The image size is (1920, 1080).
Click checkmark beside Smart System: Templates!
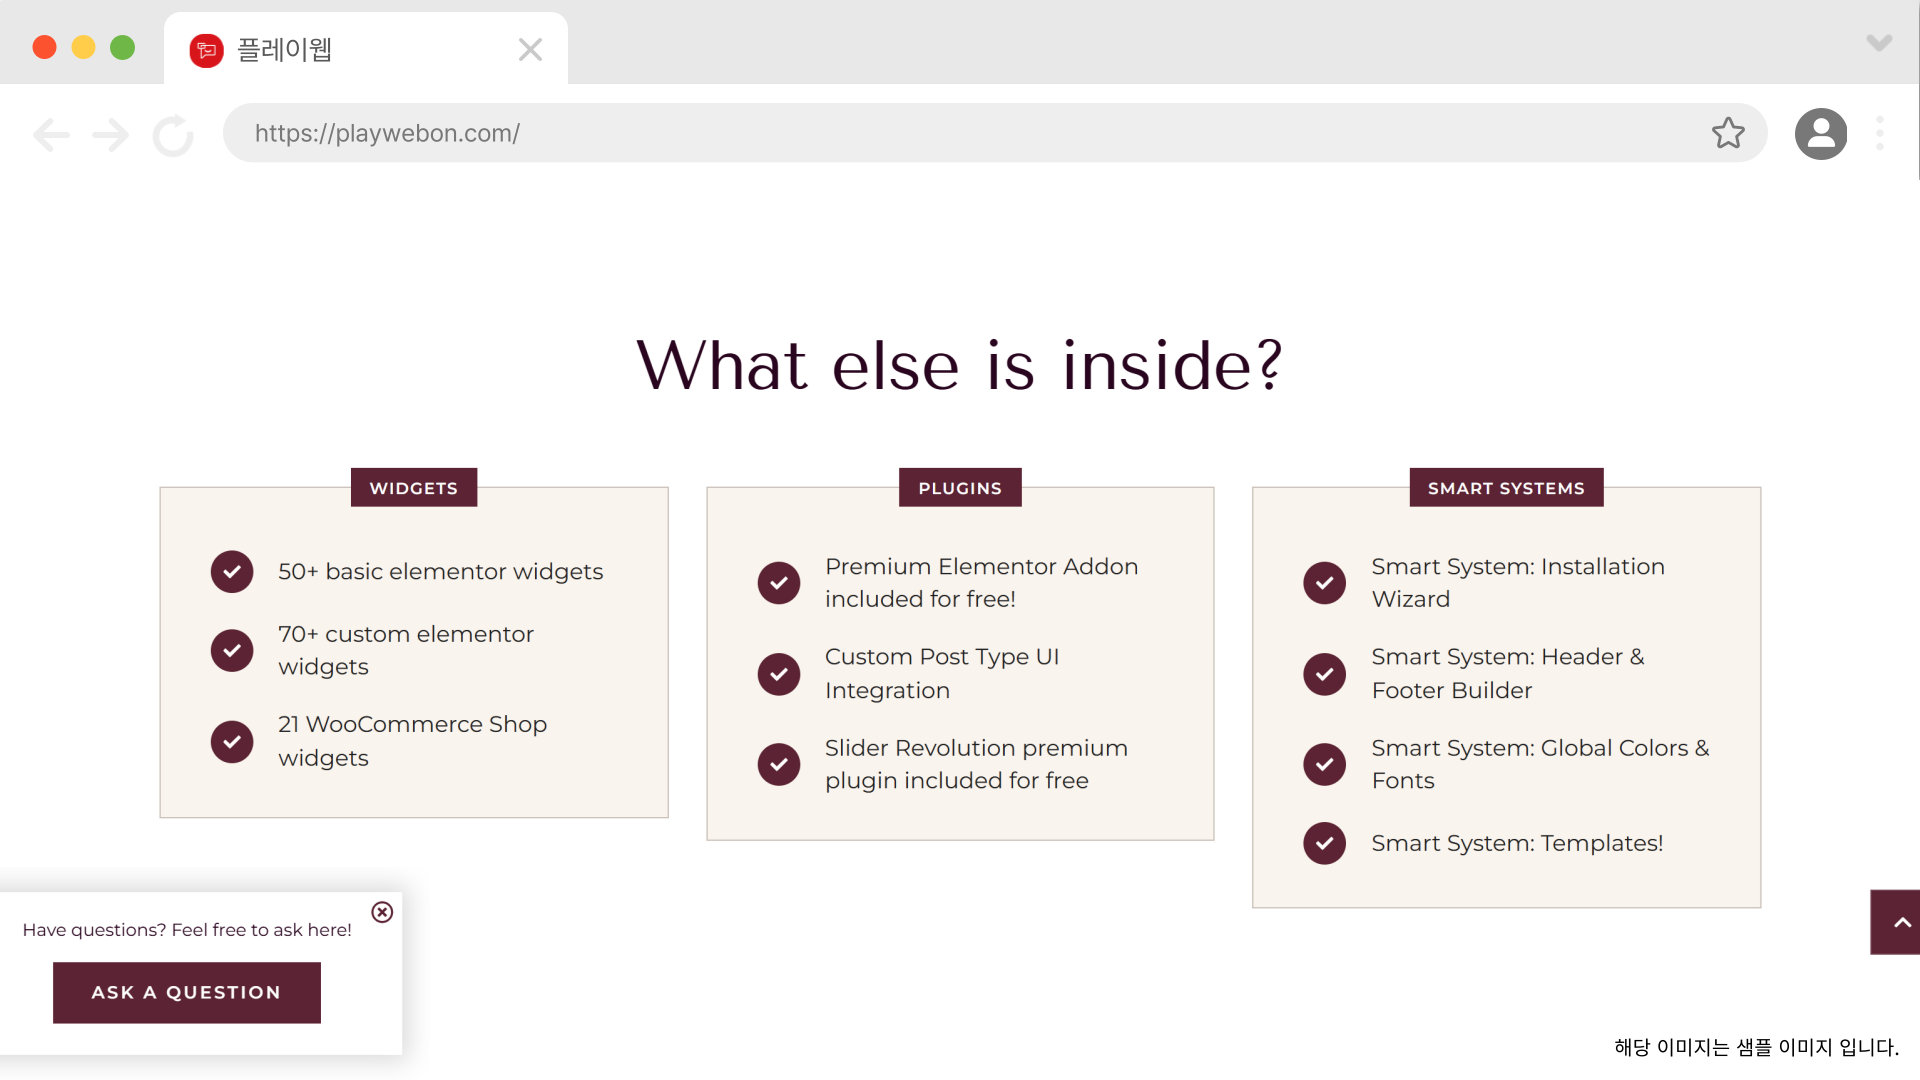pos(1325,843)
